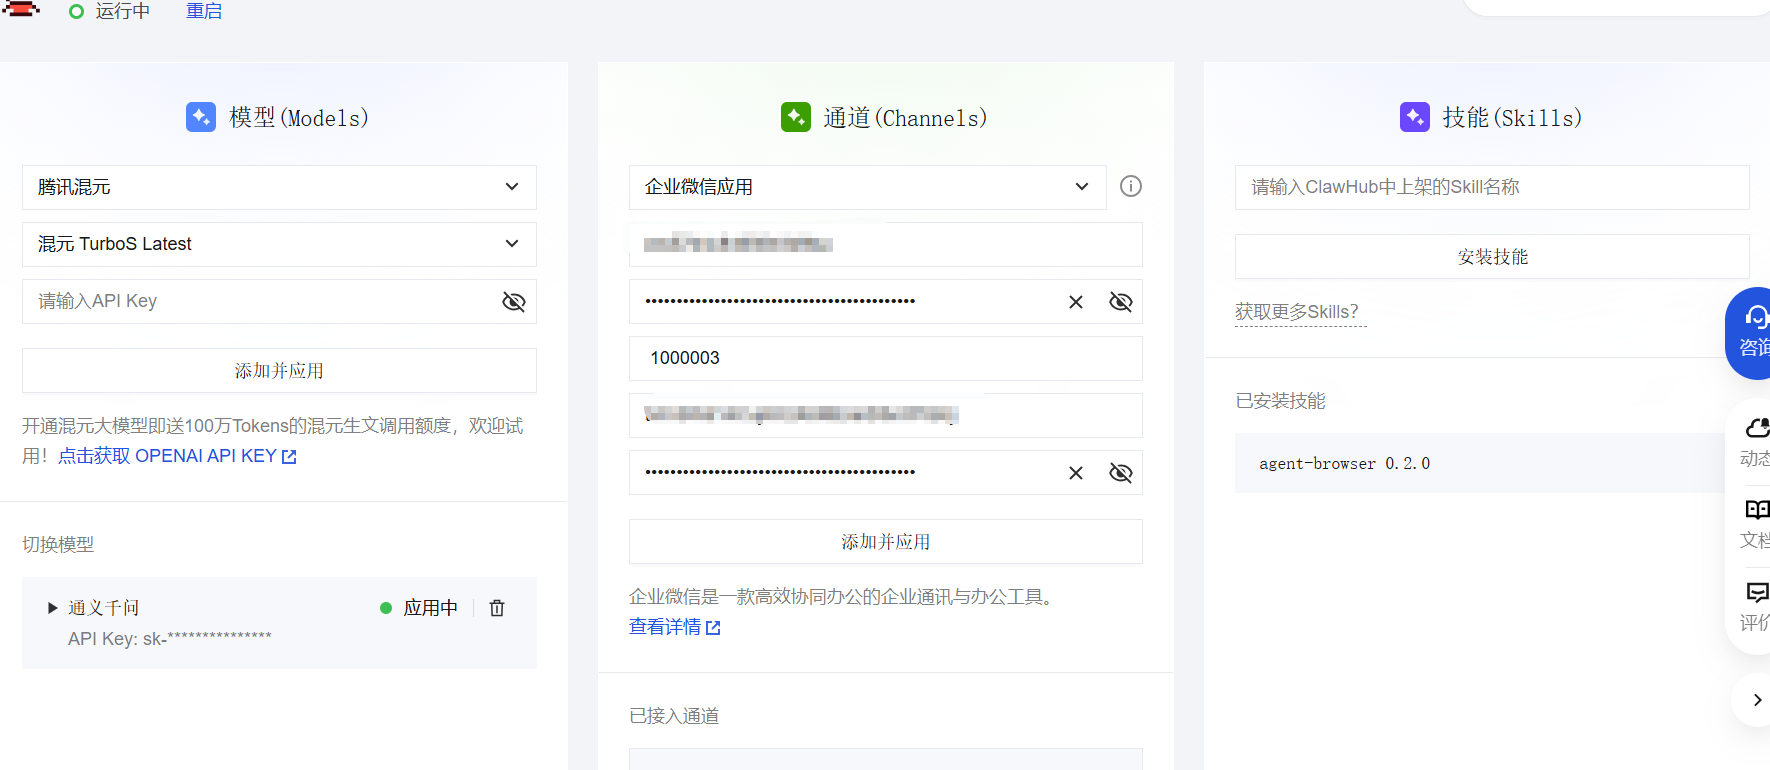Screen dimensions: 1770x770
Task: Clear the second masked channel secret field
Action: tap(1076, 473)
